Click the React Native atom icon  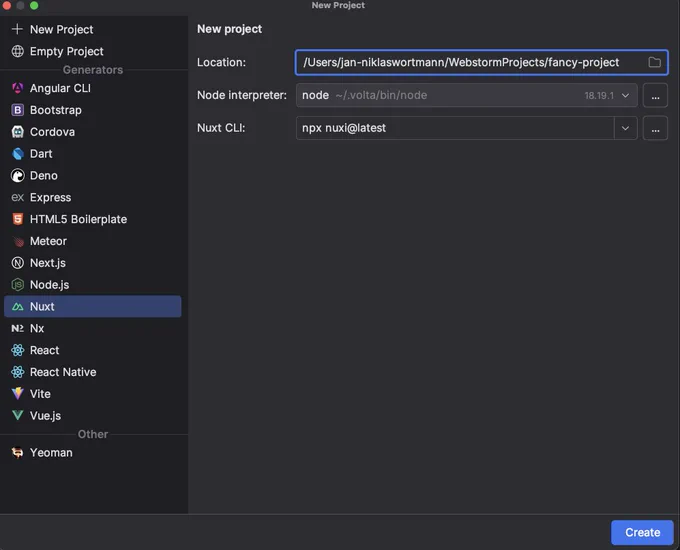point(17,372)
